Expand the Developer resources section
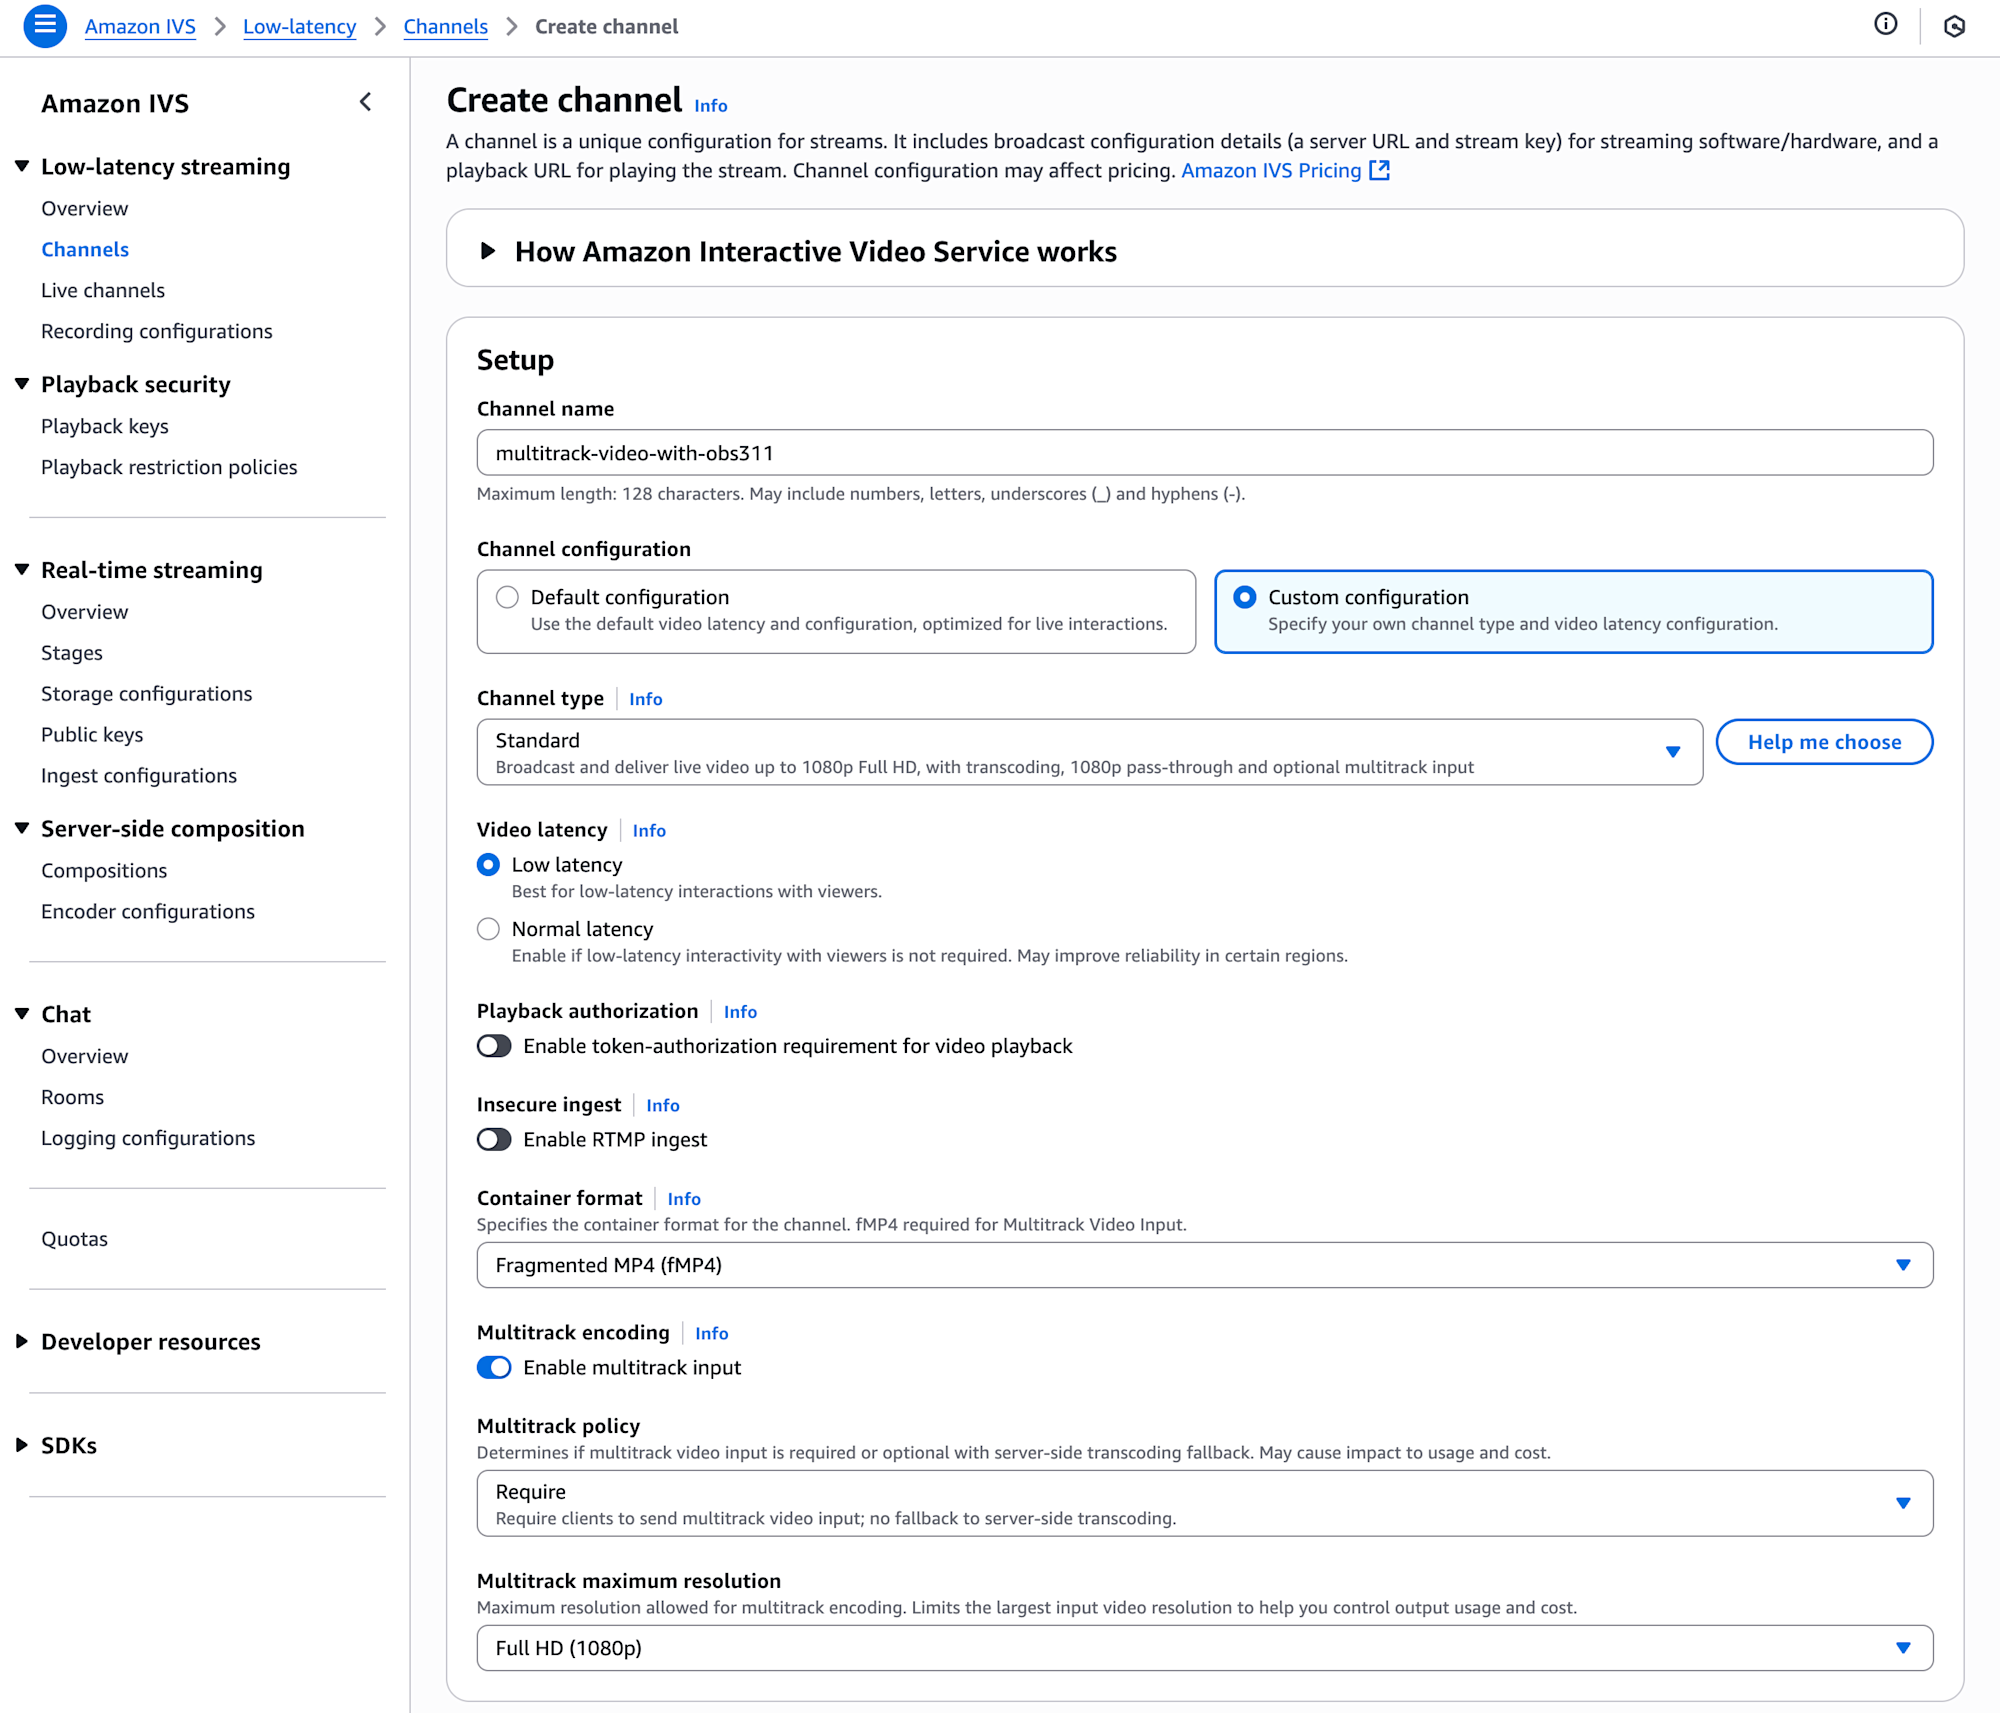The image size is (2000, 1713). pyautogui.click(x=22, y=1341)
